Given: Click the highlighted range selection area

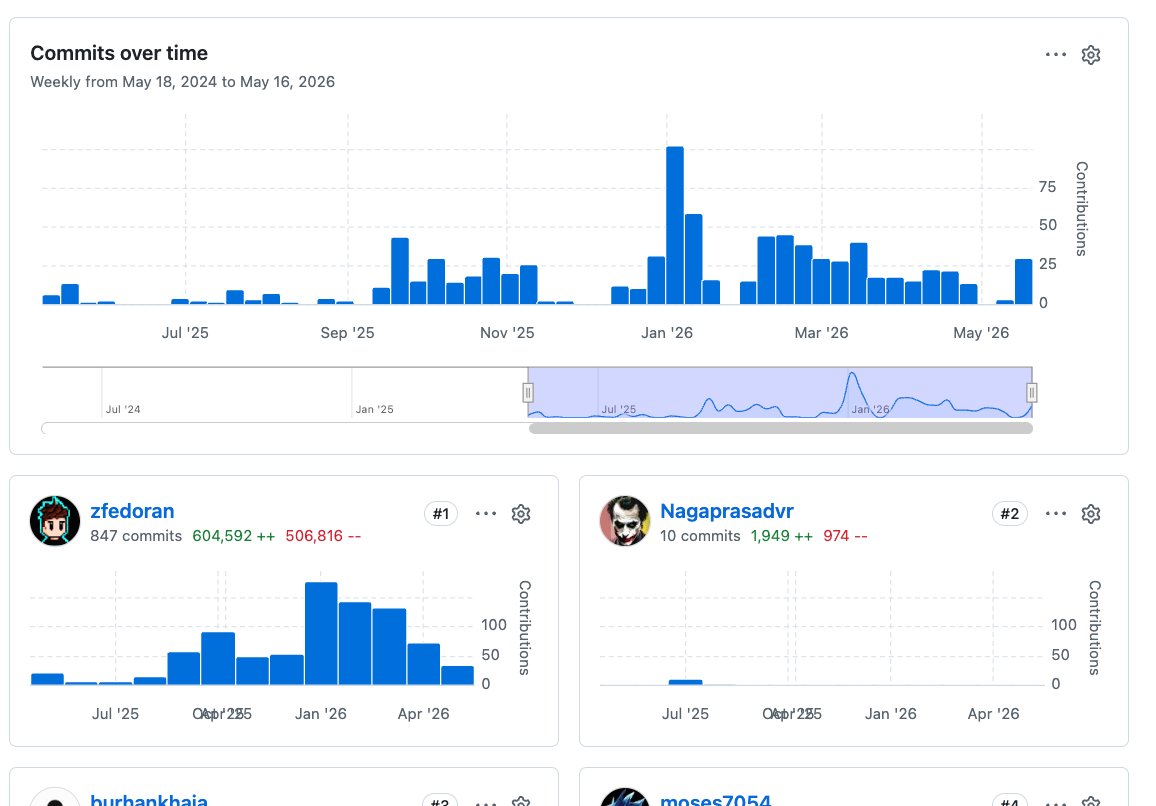Looking at the screenshot, I should click(x=780, y=392).
